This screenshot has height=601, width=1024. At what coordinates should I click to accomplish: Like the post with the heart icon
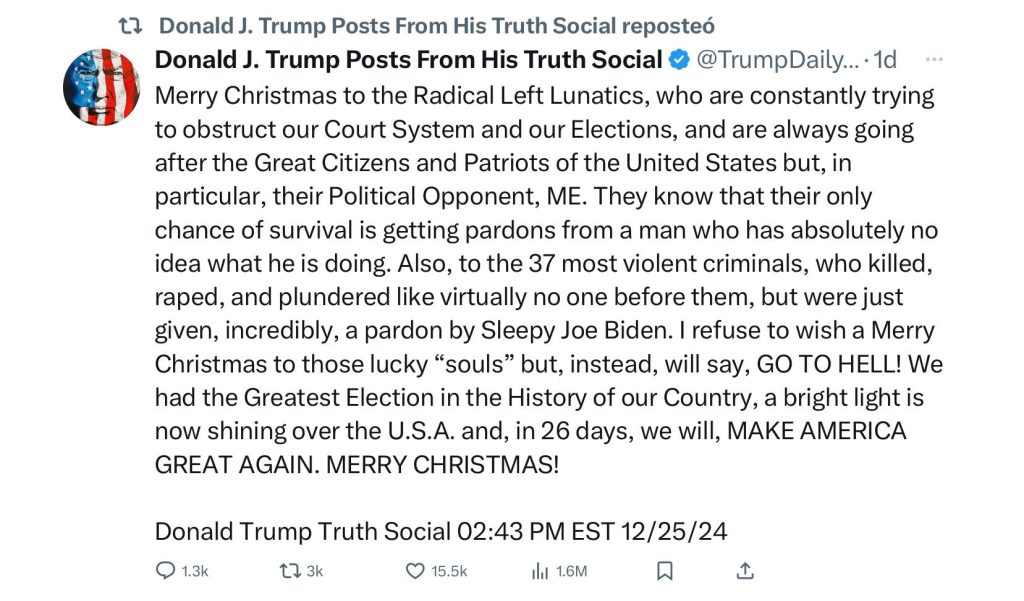415,571
